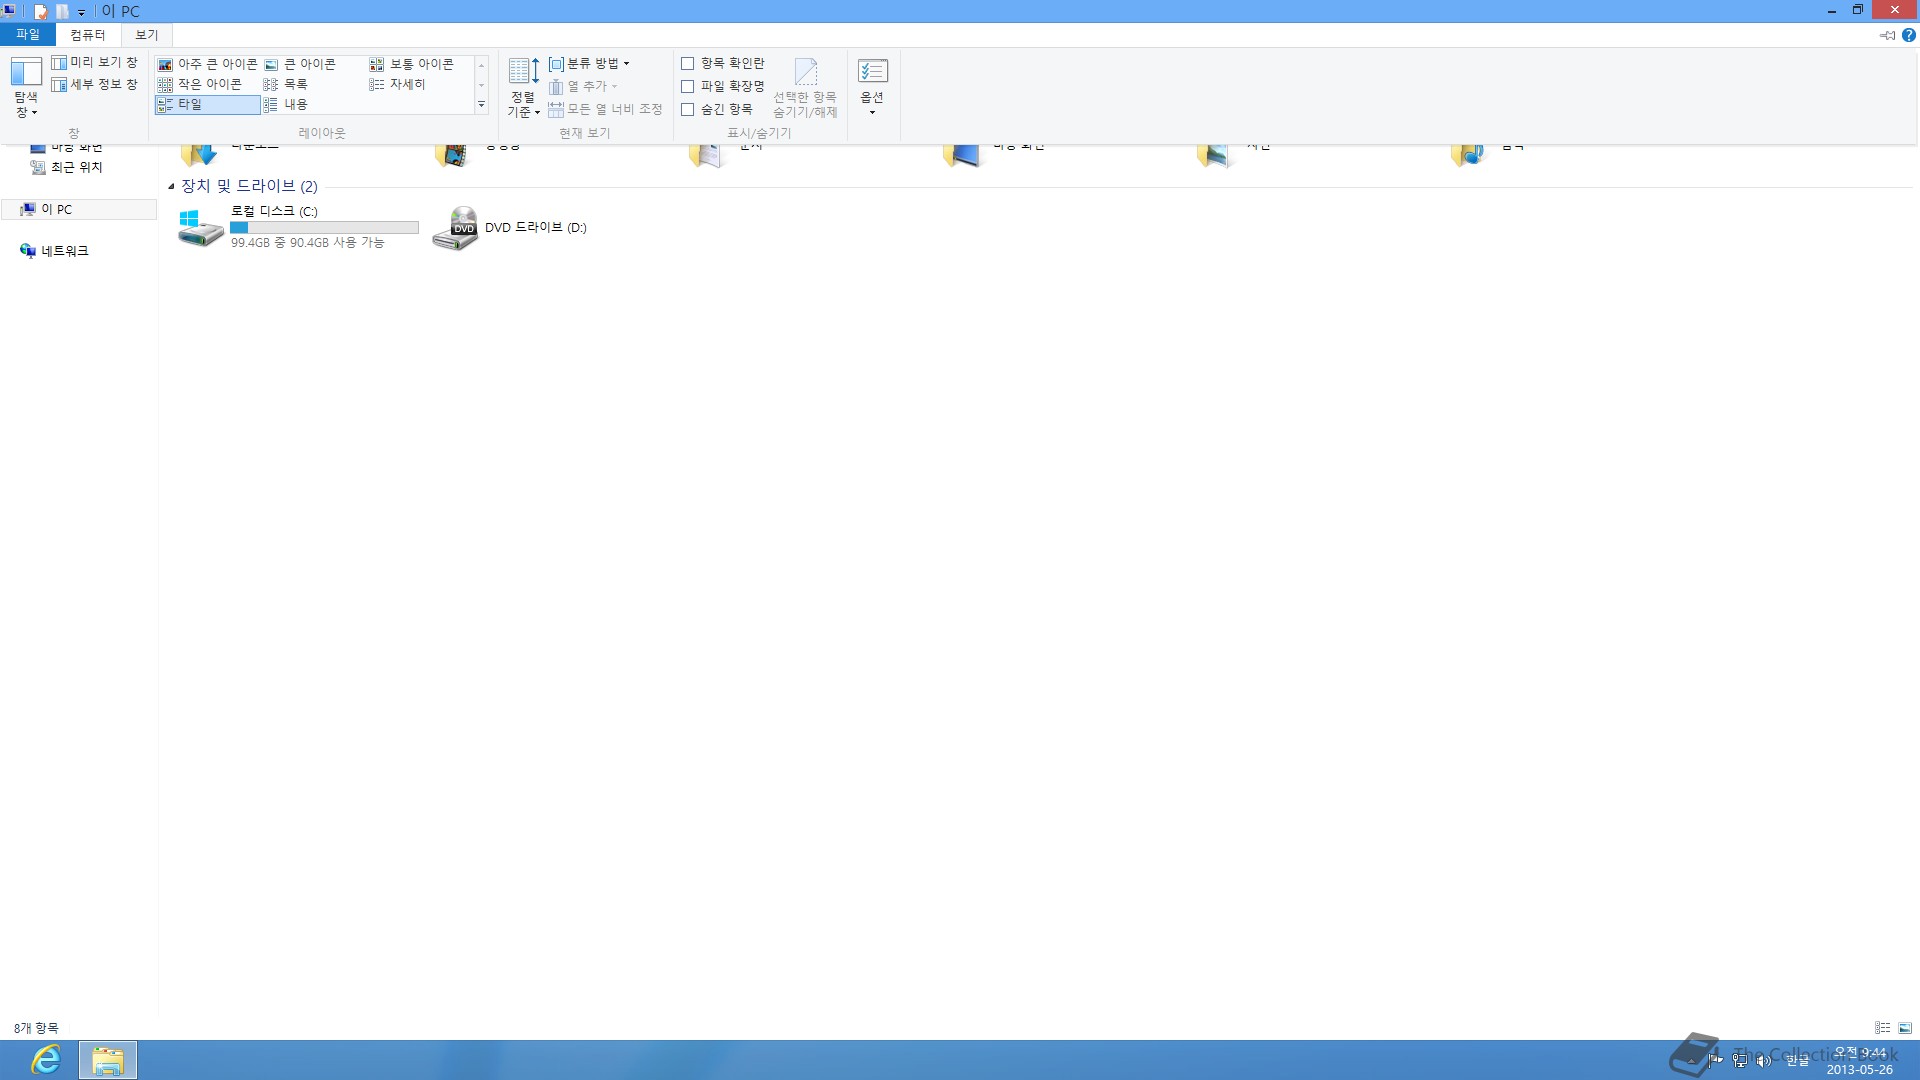Select 큰 아이콘 layout
The height and width of the screenshot is (1080, 1920).
coord(301,64)
